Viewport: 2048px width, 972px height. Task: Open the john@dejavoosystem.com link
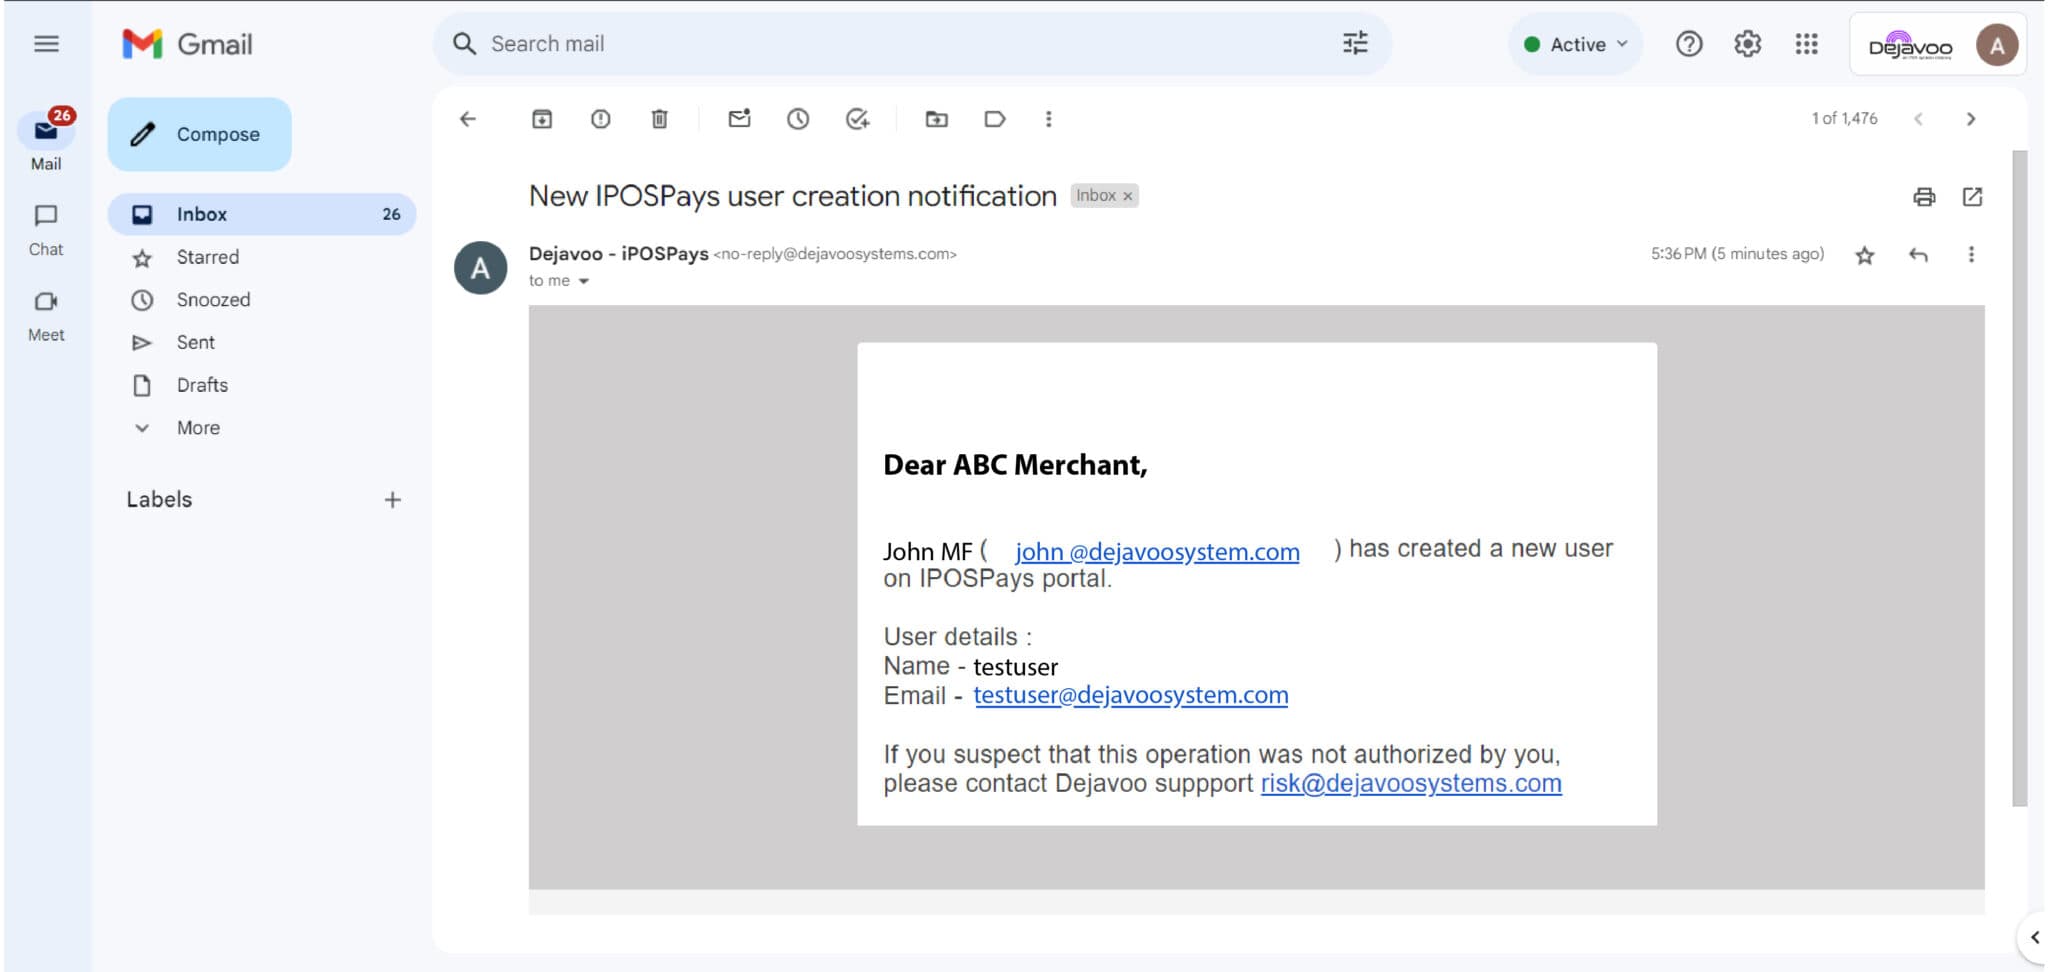point(1157,551)
